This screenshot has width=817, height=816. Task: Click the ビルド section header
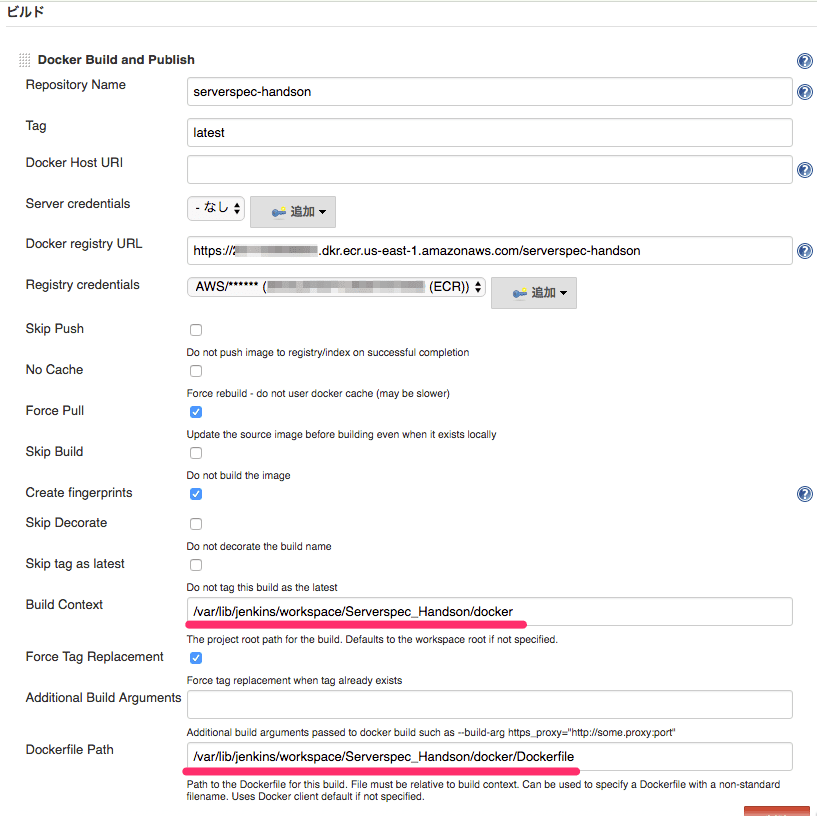coord(22,12)
